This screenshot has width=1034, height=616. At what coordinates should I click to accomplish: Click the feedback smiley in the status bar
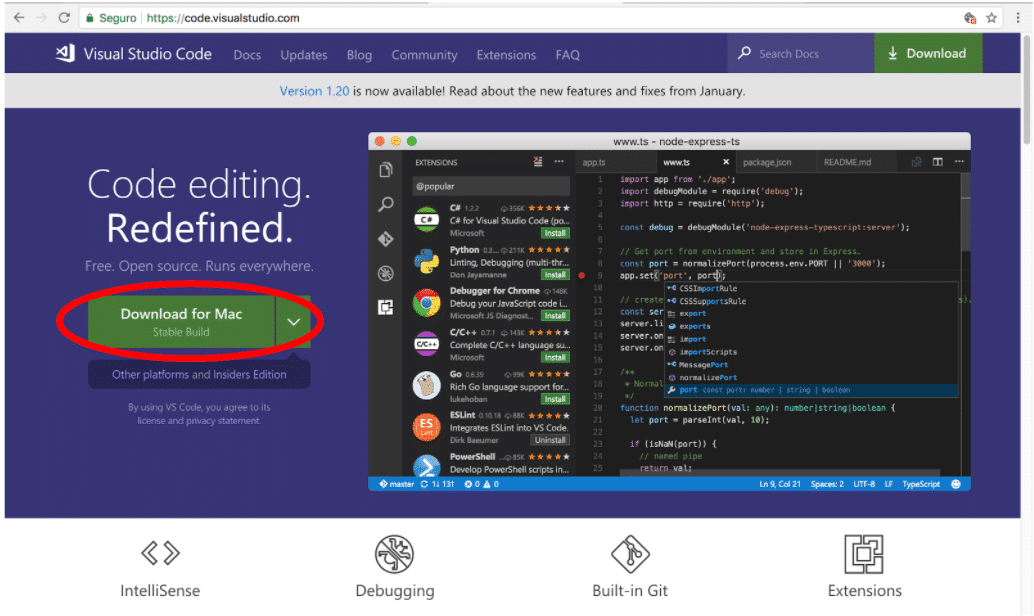pyautogui.click(x=956, y=484)
